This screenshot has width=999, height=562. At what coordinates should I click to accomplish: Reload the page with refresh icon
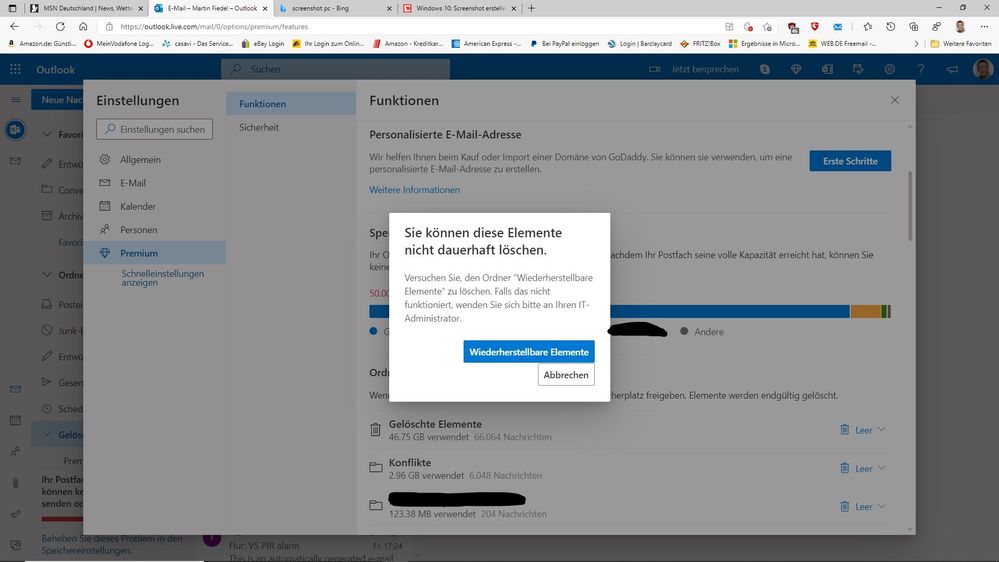pyautogui.click(x=60, y=26)
